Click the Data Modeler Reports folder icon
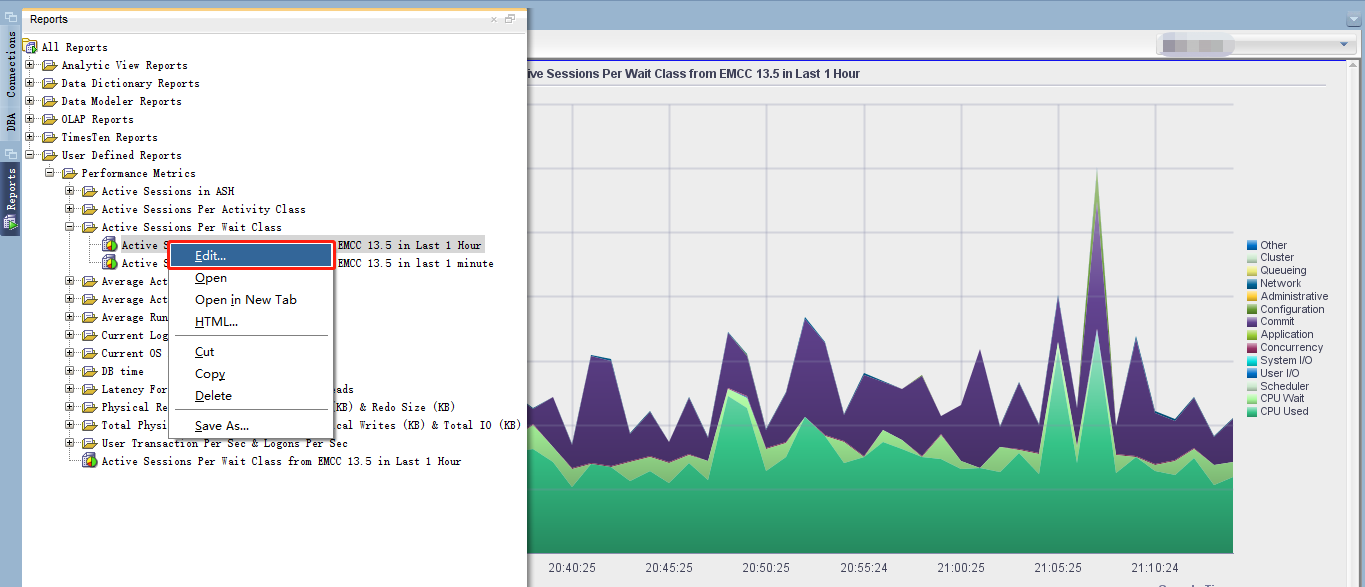 click(49, 101)
